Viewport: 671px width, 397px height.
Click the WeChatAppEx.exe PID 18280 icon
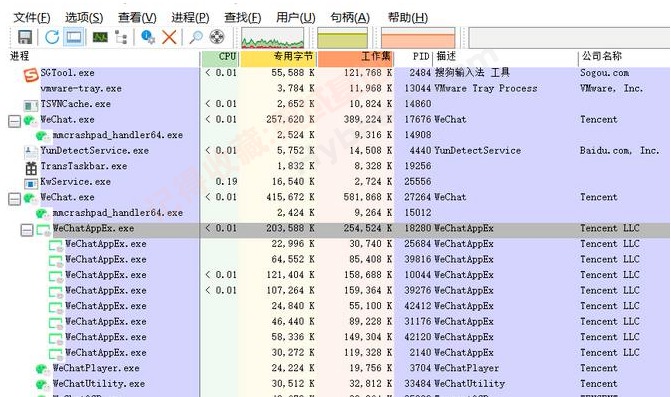pos(43,230)
